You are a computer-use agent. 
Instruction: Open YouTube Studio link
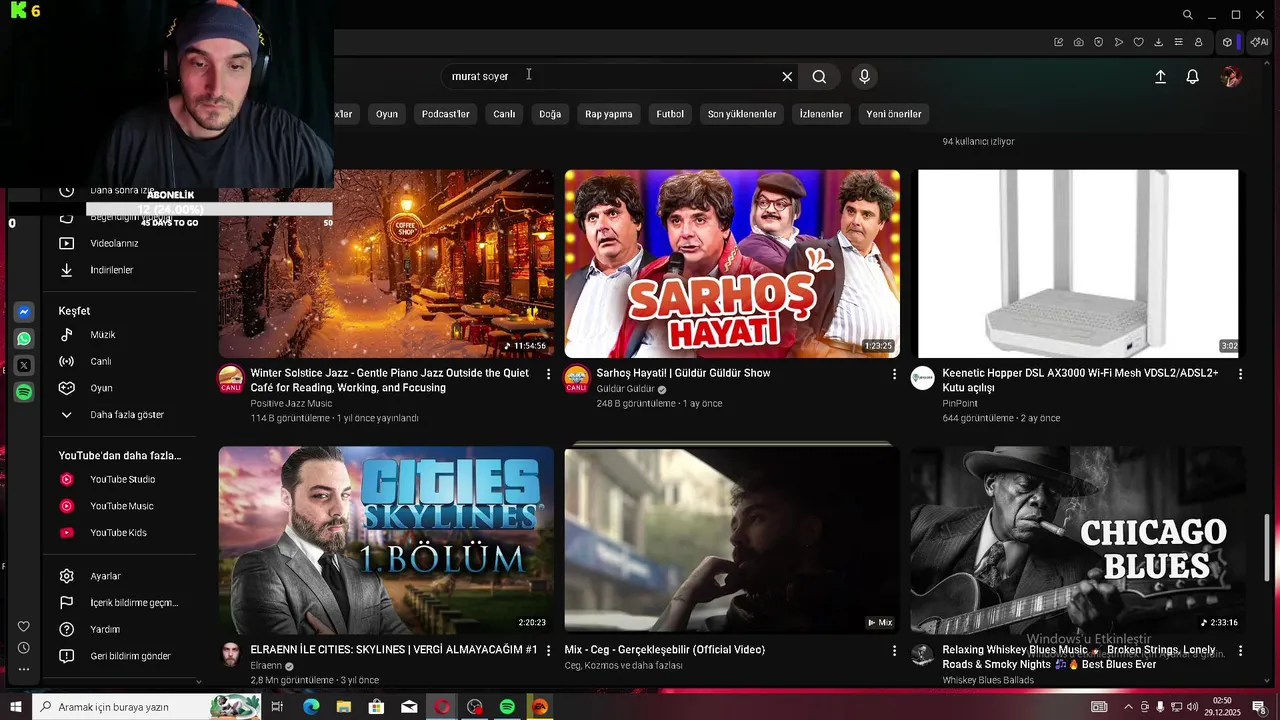click(120, 480)
